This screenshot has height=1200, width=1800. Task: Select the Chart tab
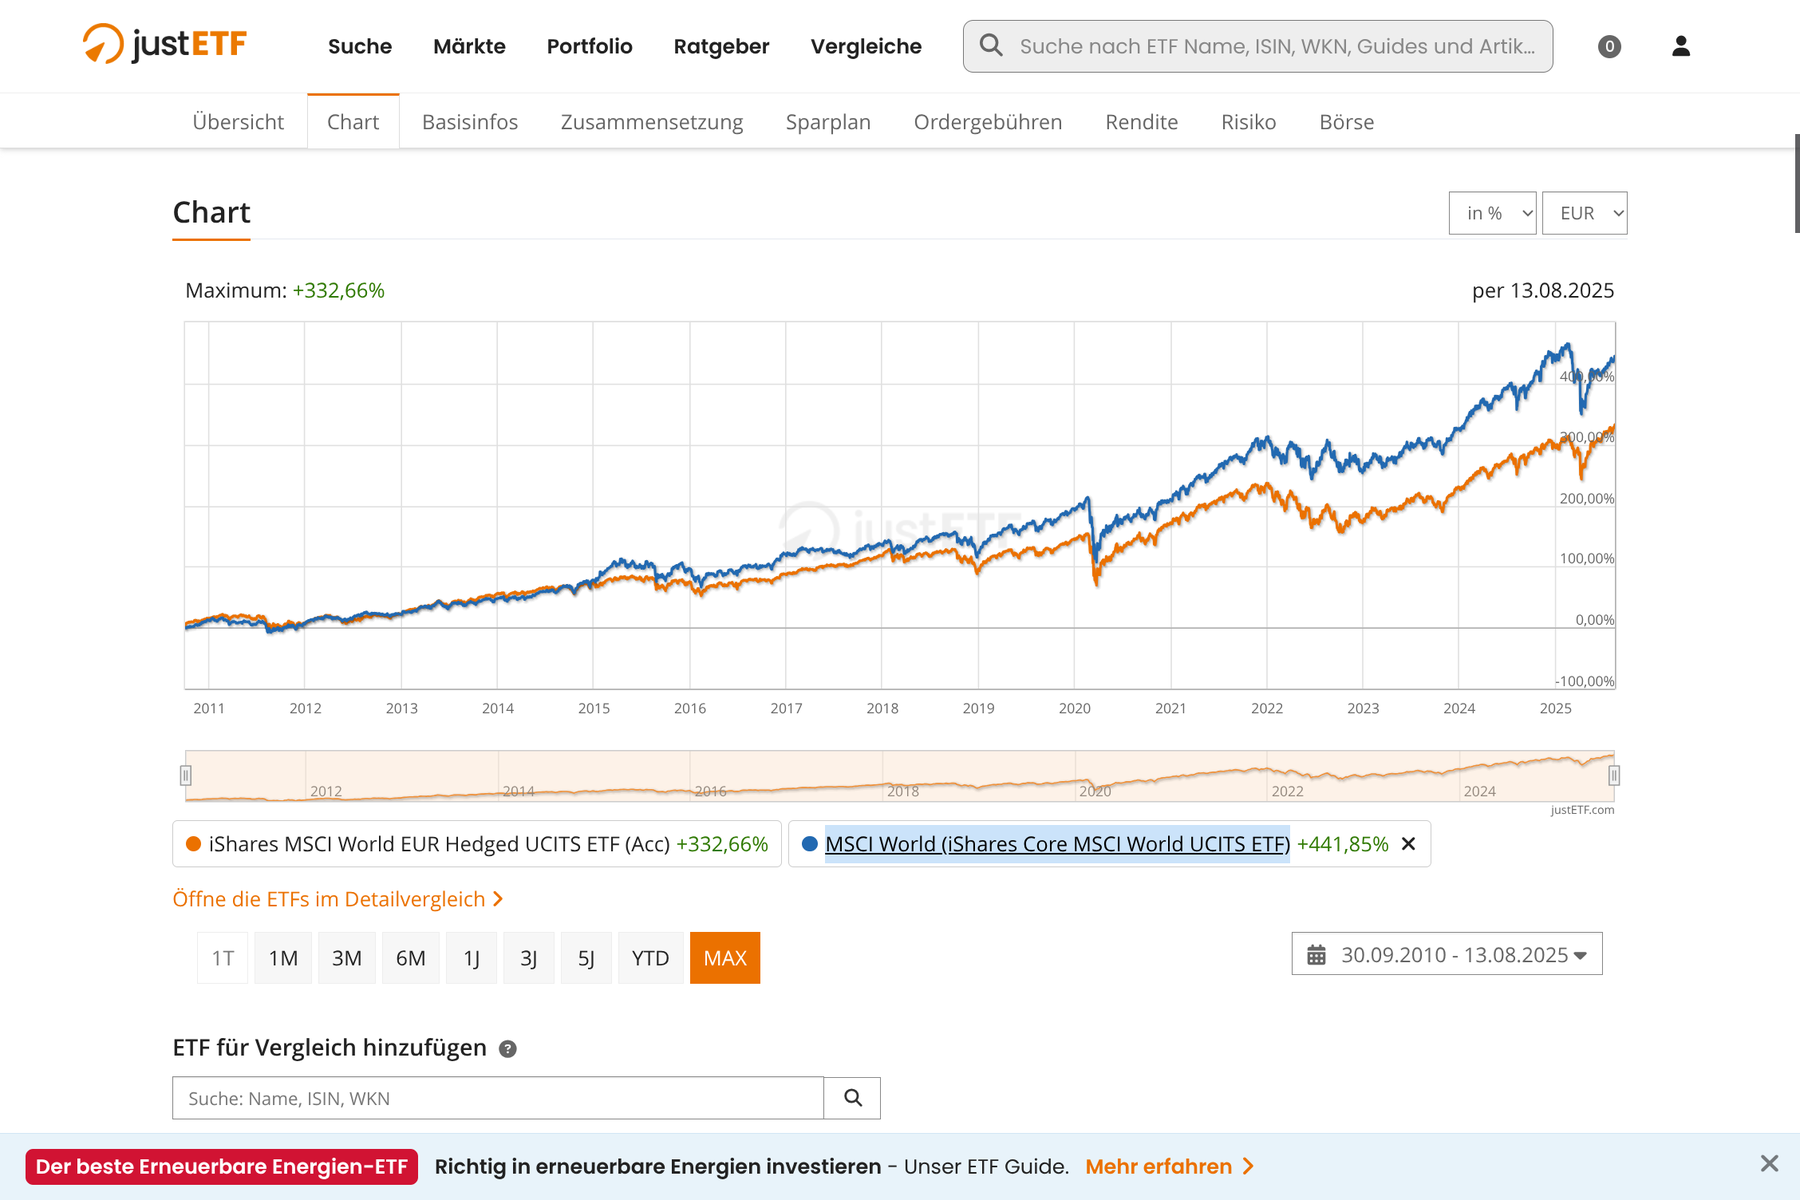click(353, 122)
